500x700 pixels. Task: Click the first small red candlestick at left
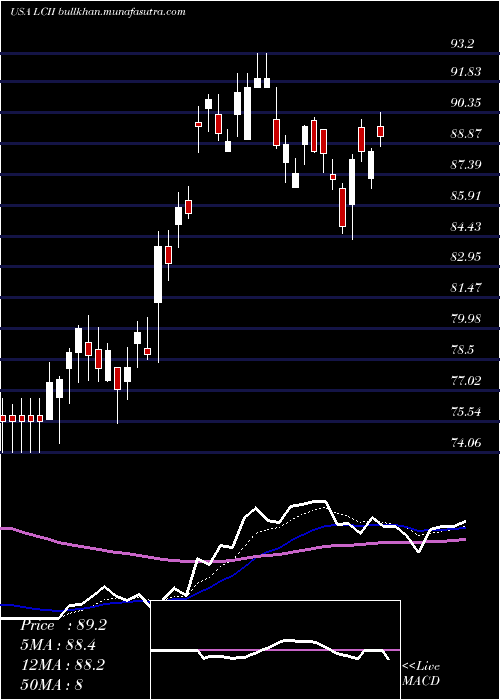click(x=2, y=418)
